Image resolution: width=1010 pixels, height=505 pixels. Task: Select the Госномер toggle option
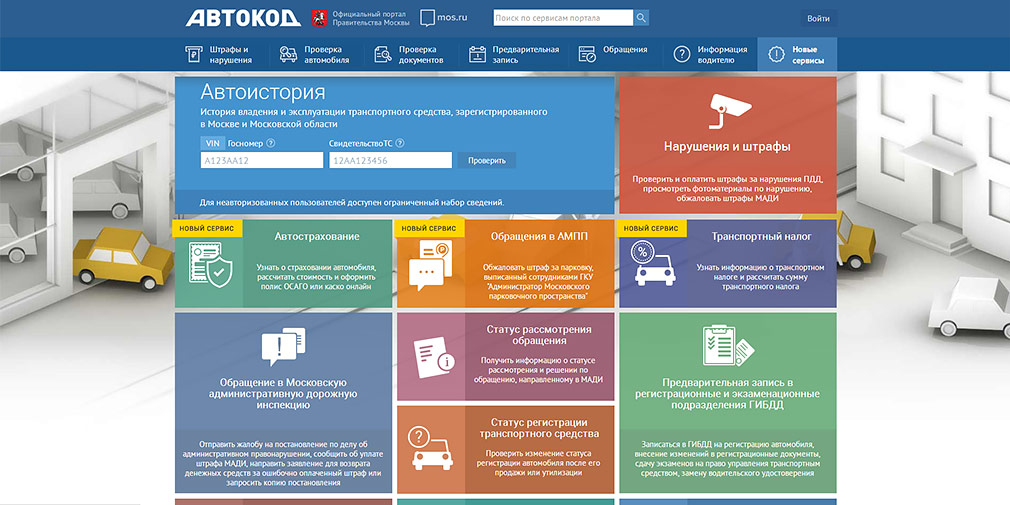(245, 144)
